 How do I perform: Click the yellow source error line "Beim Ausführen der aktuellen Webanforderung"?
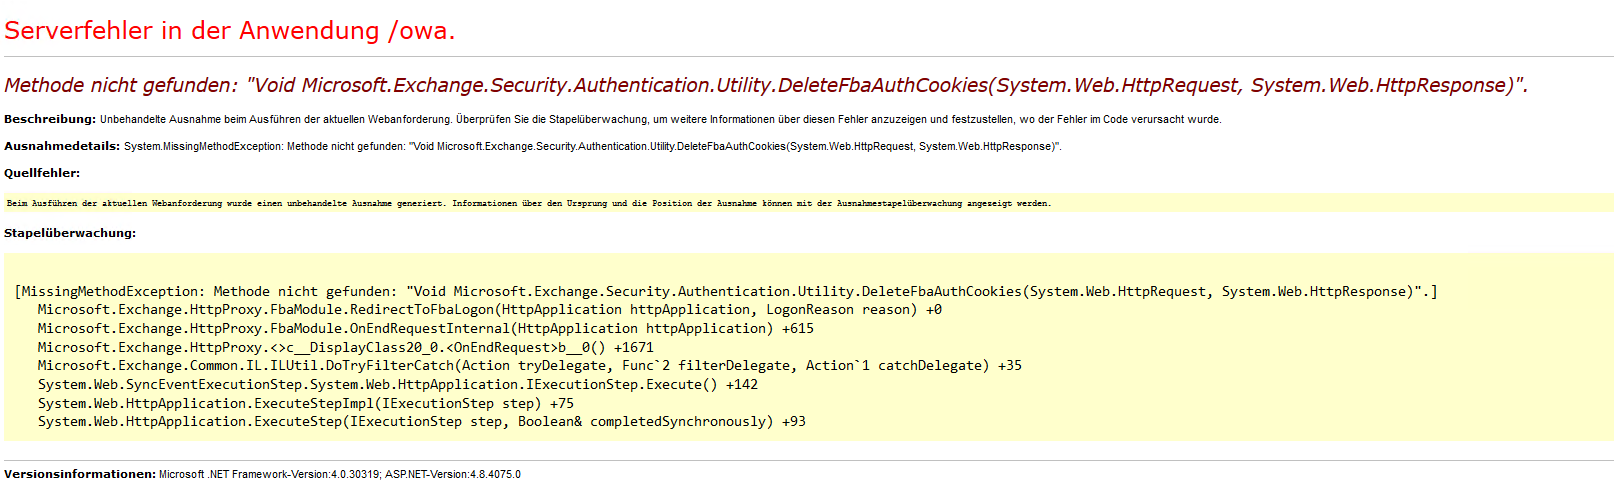click(x=529, y=203)
